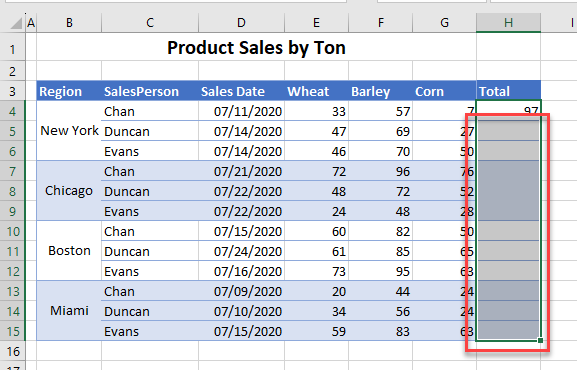The width and height of the screenshot is (577, 370).
Task: Click the Product Sales by Ton title
Action: pyautogui.click(x=256, y=48)
